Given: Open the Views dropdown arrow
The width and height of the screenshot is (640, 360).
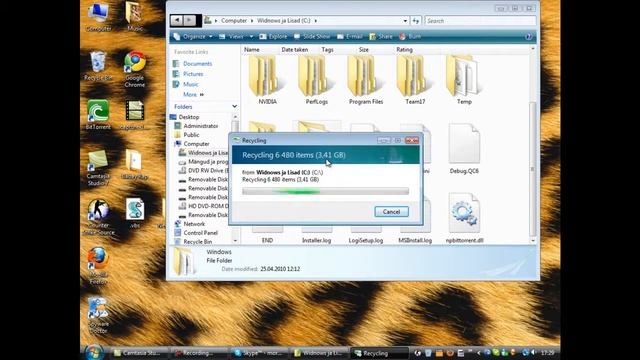Looking at the screenshot, I should (251, 36).
